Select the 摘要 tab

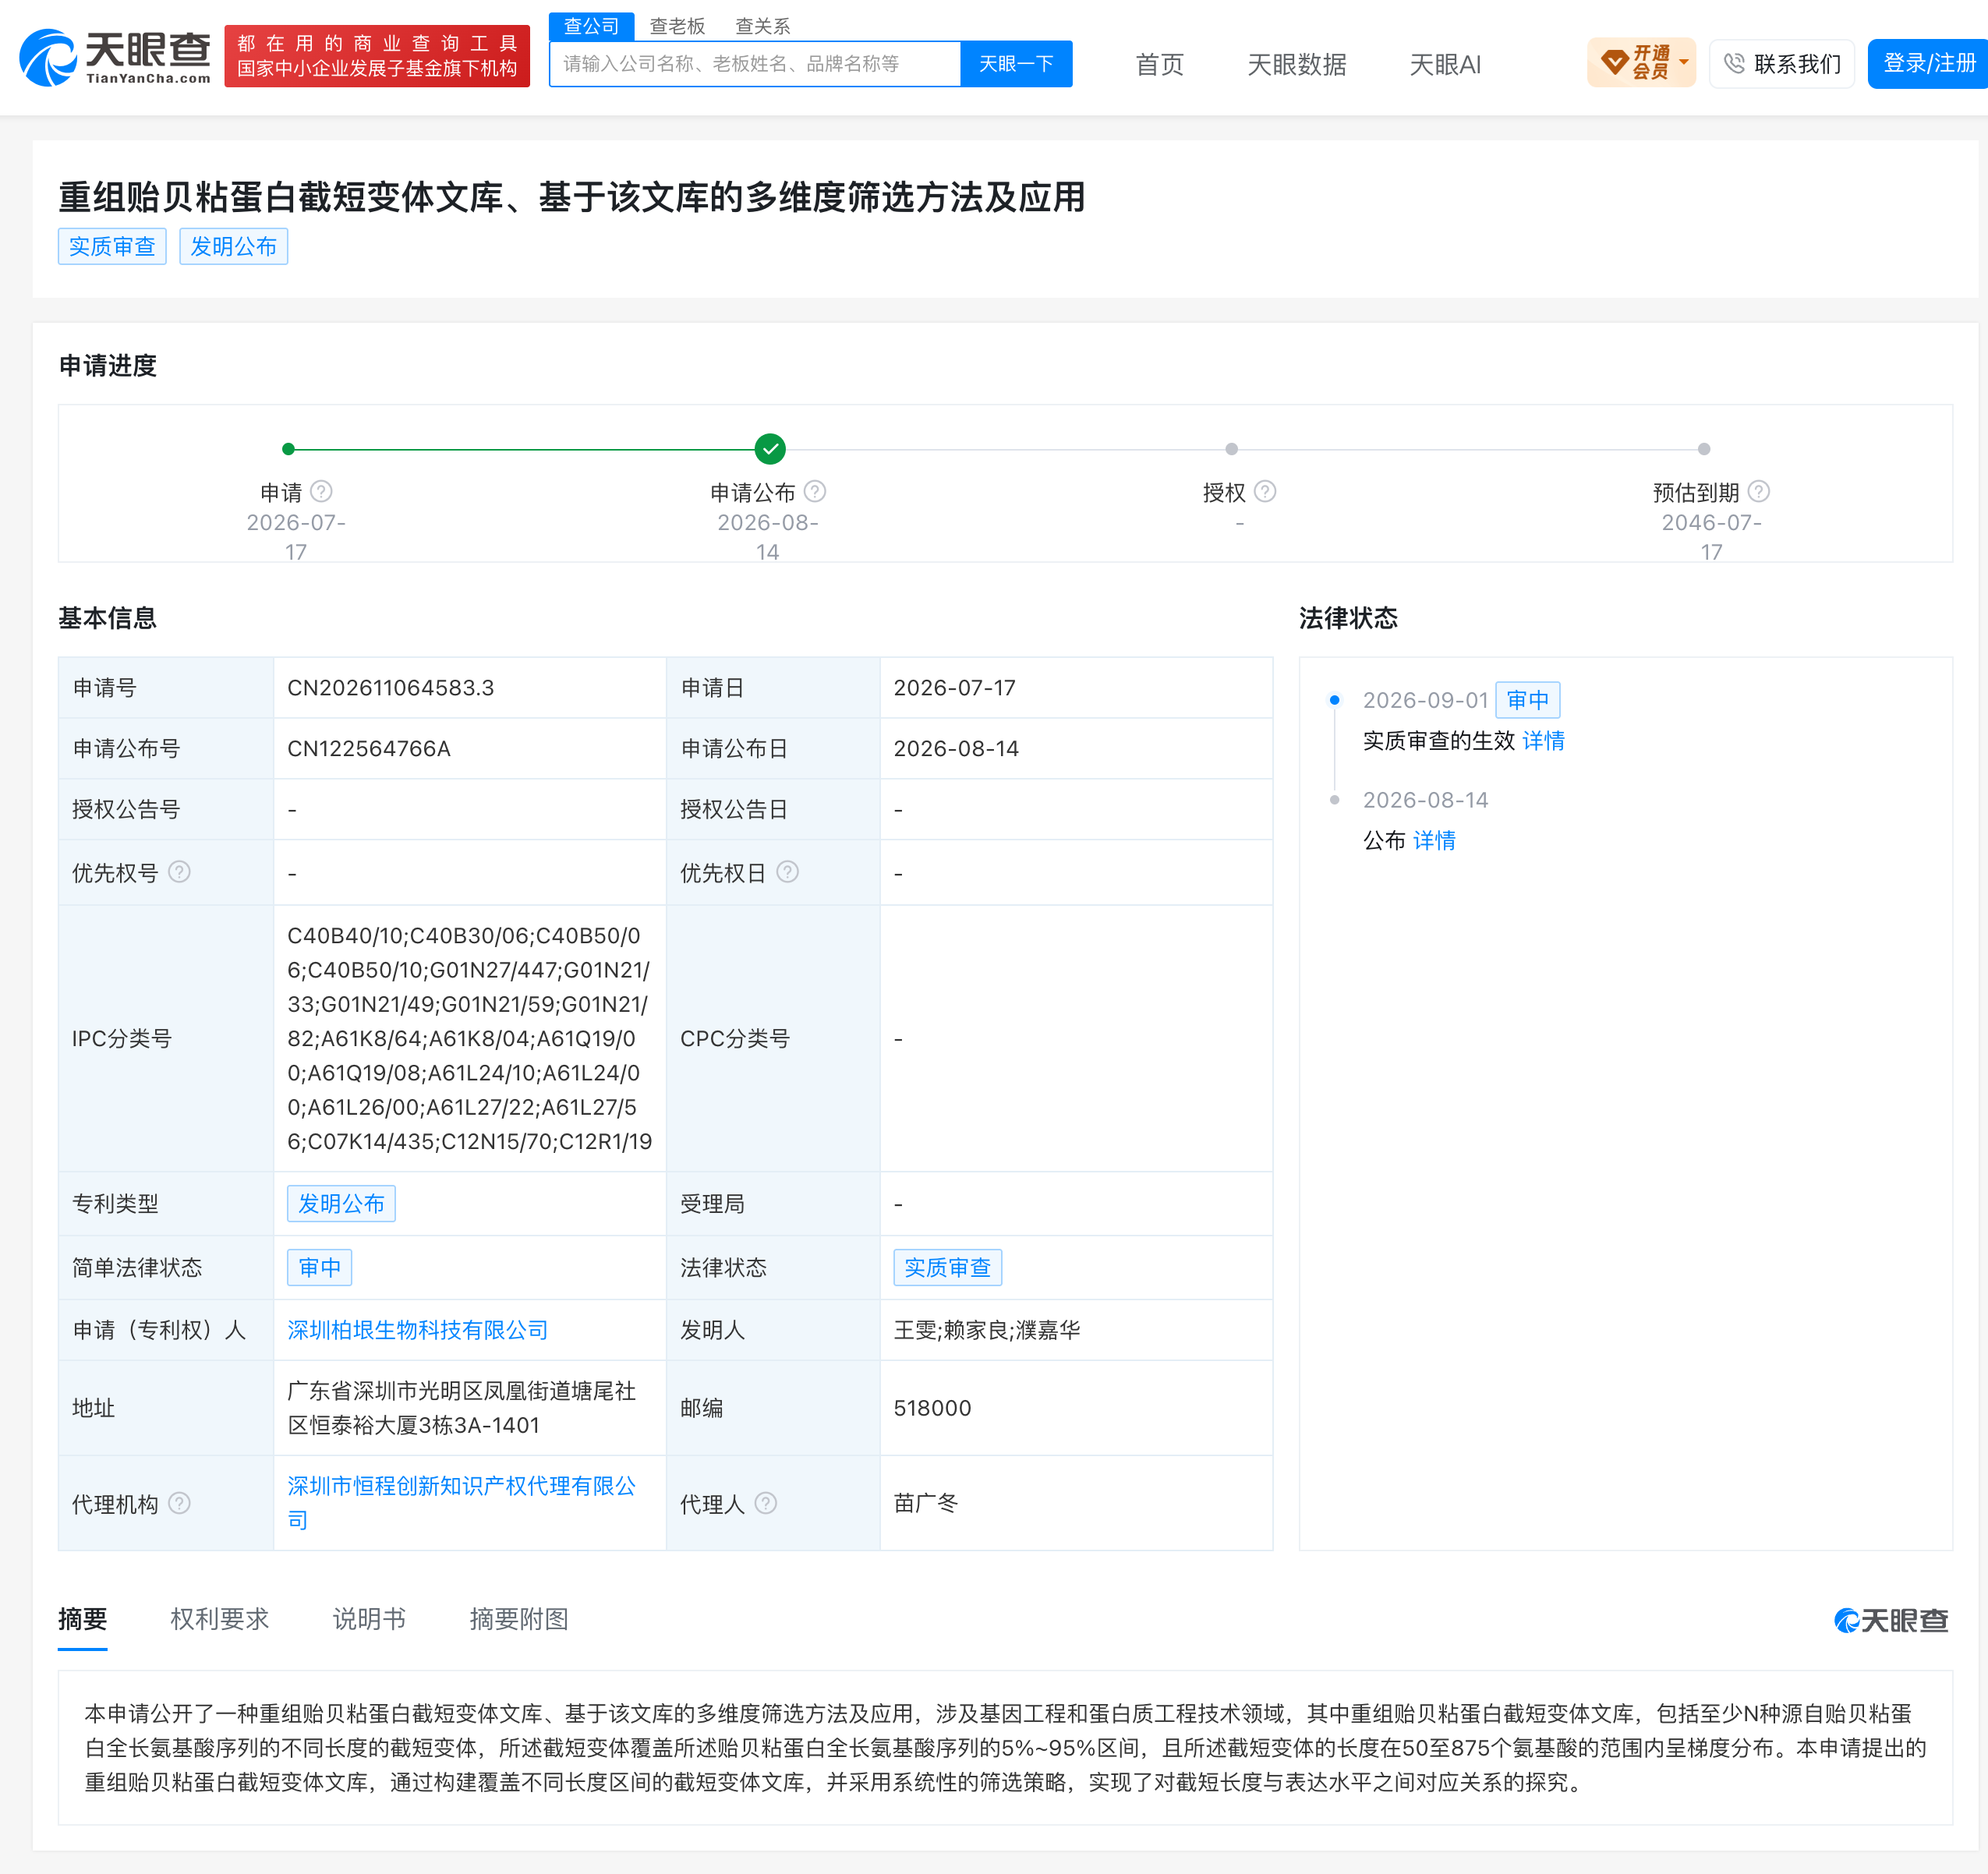[x=83, y=1619]
